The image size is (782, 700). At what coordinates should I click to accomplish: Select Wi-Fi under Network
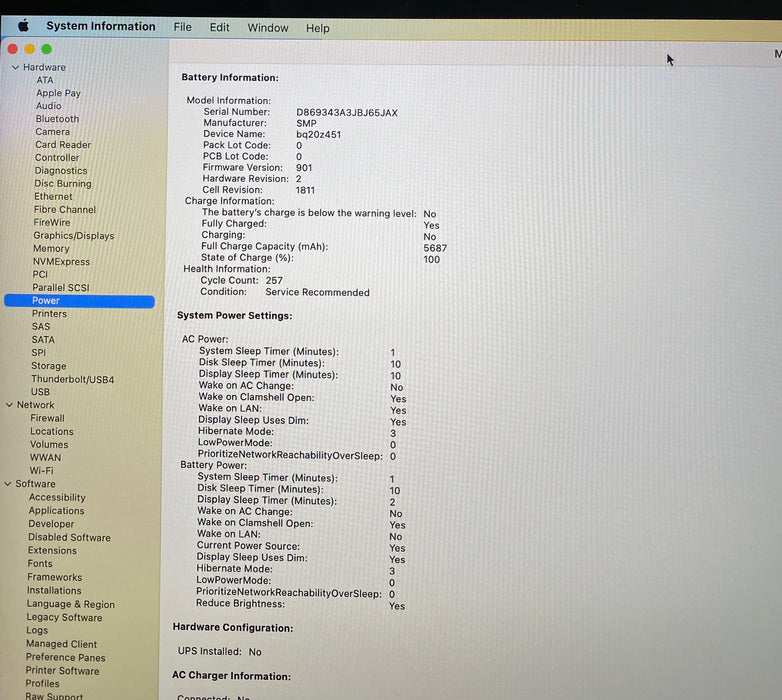[x=41, y=470]
